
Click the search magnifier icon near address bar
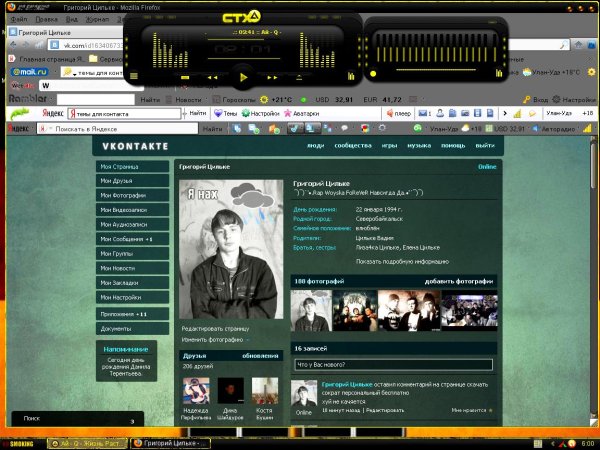pos(564,45)
